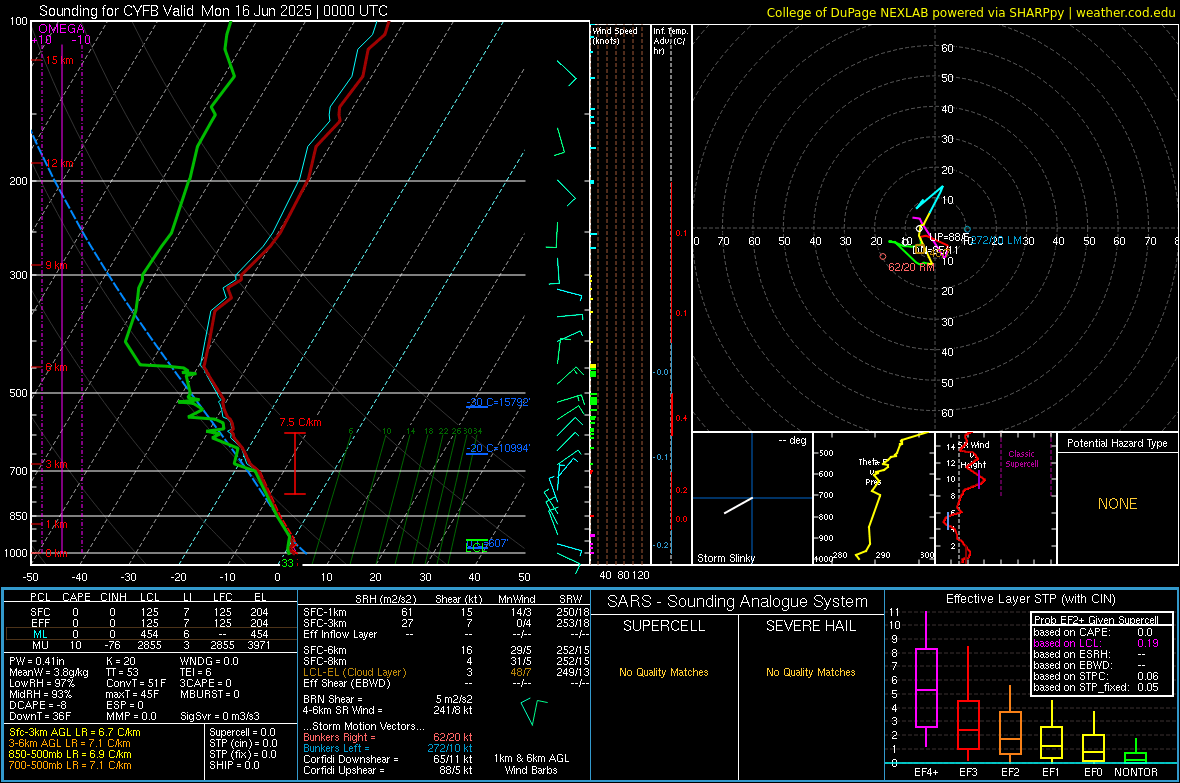This screenshot has width=1180, height=783.
Task: Click the ConvT = 51F value
Action: point(136,683)
